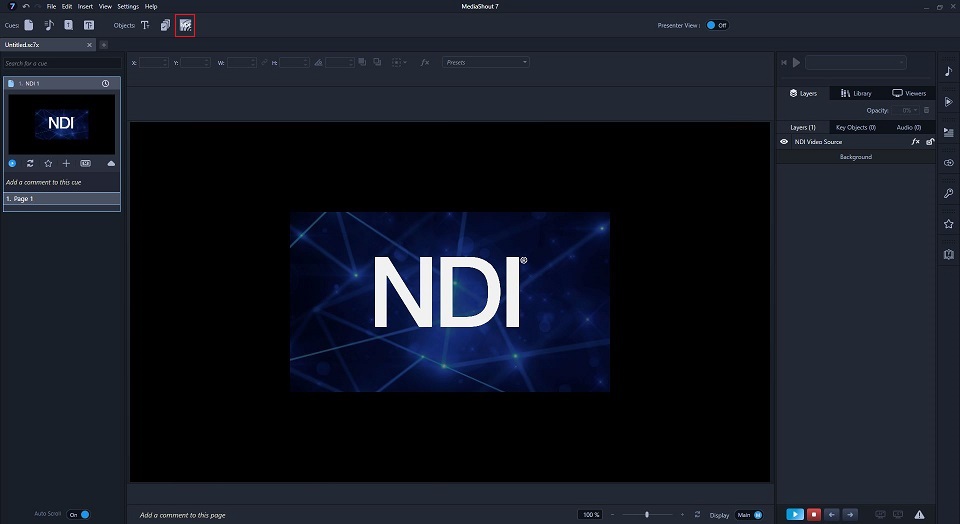Adjust the zoom slider handle
Viewport: 960px width, 524px height.
click(647, 515)
